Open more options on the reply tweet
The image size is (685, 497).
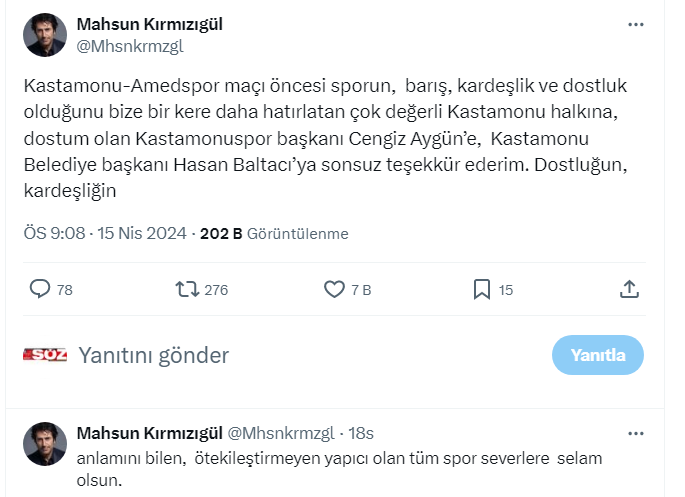[635, 434]
